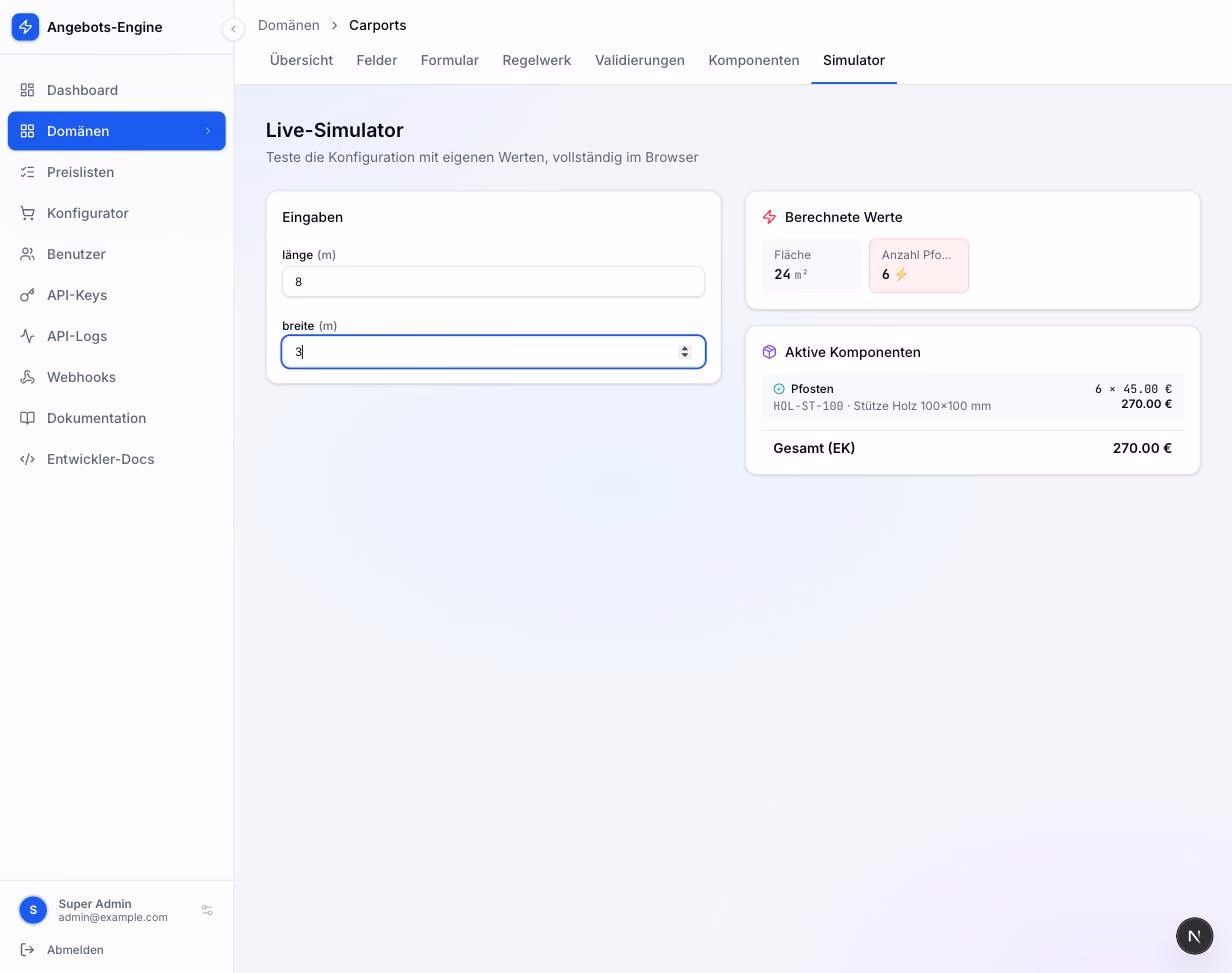Select the Simulator tab
Image resolution: width=1232 pixels, height=973 pixels.
click(854, 60)
